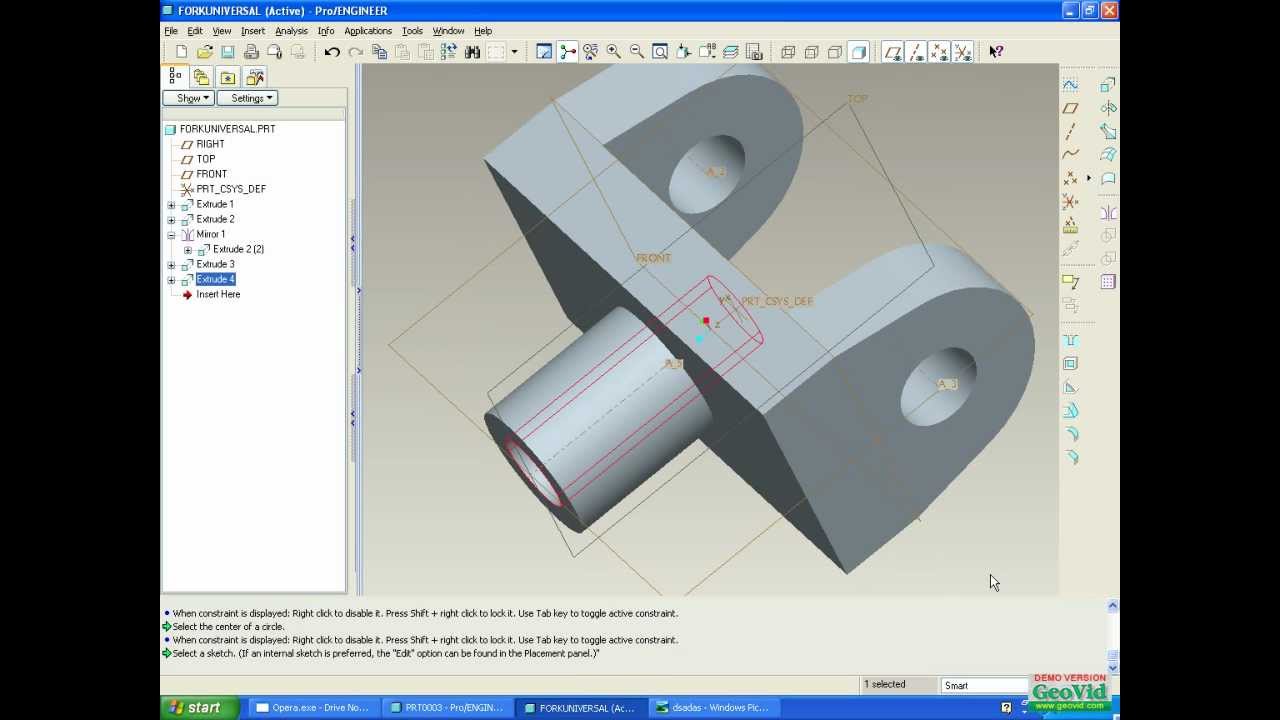Viewport: 1280px width, 720px height.
Task: Open the layers icon in toolbar
Action: [730, 52]
